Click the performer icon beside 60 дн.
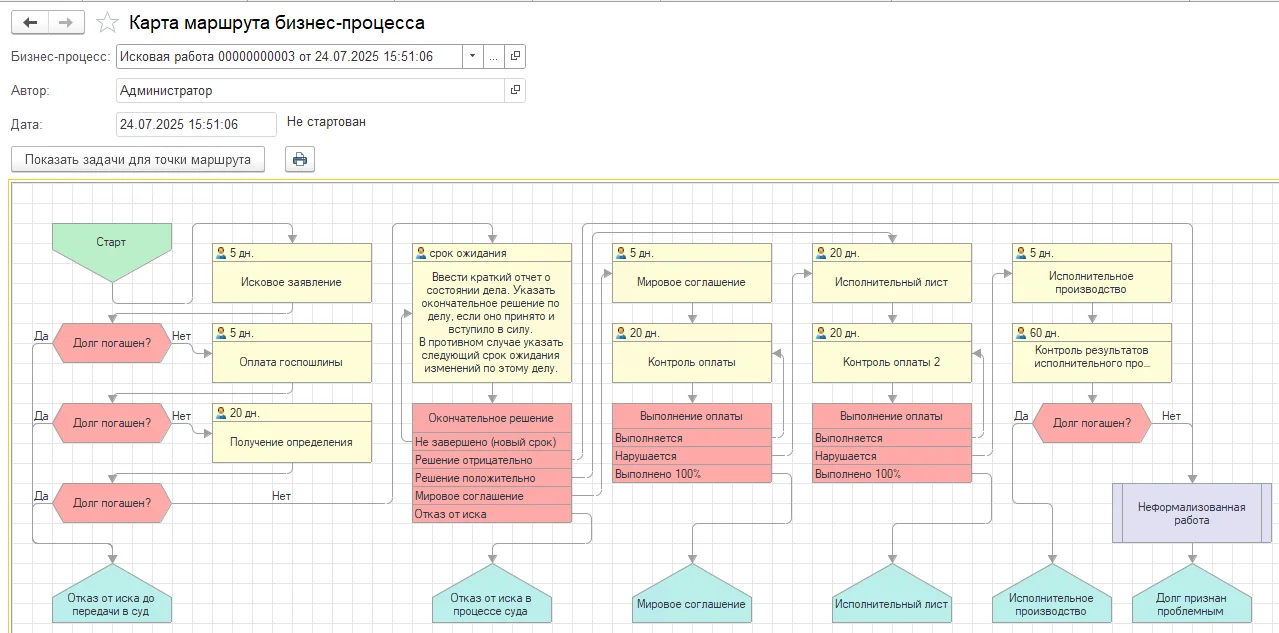1279x633 pixels. point(1021,333)
